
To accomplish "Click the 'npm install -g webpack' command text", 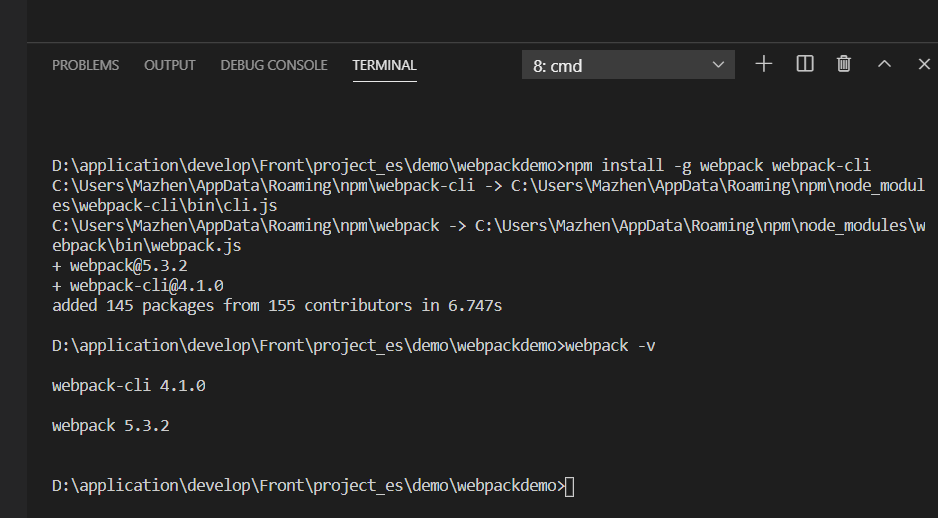I will tap(665, 165).
